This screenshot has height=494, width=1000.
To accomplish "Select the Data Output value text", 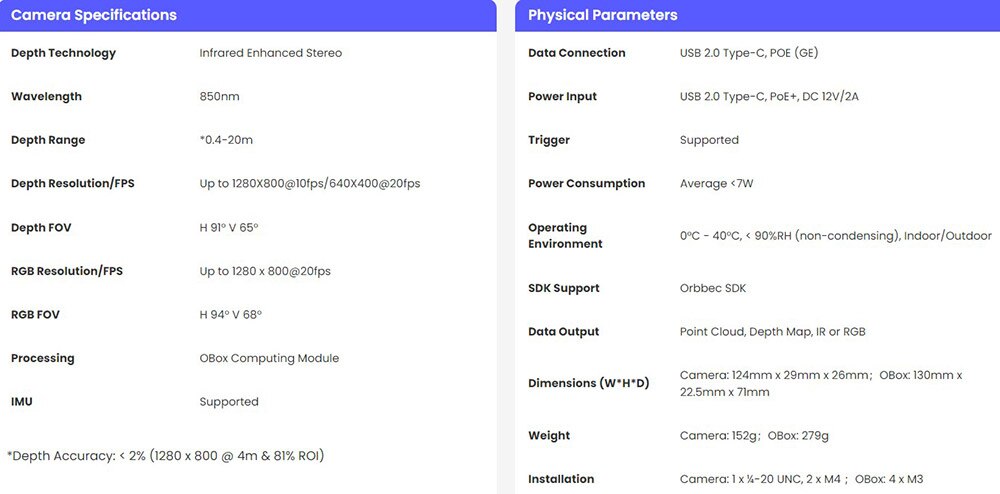I will click(x=772, y=331).
